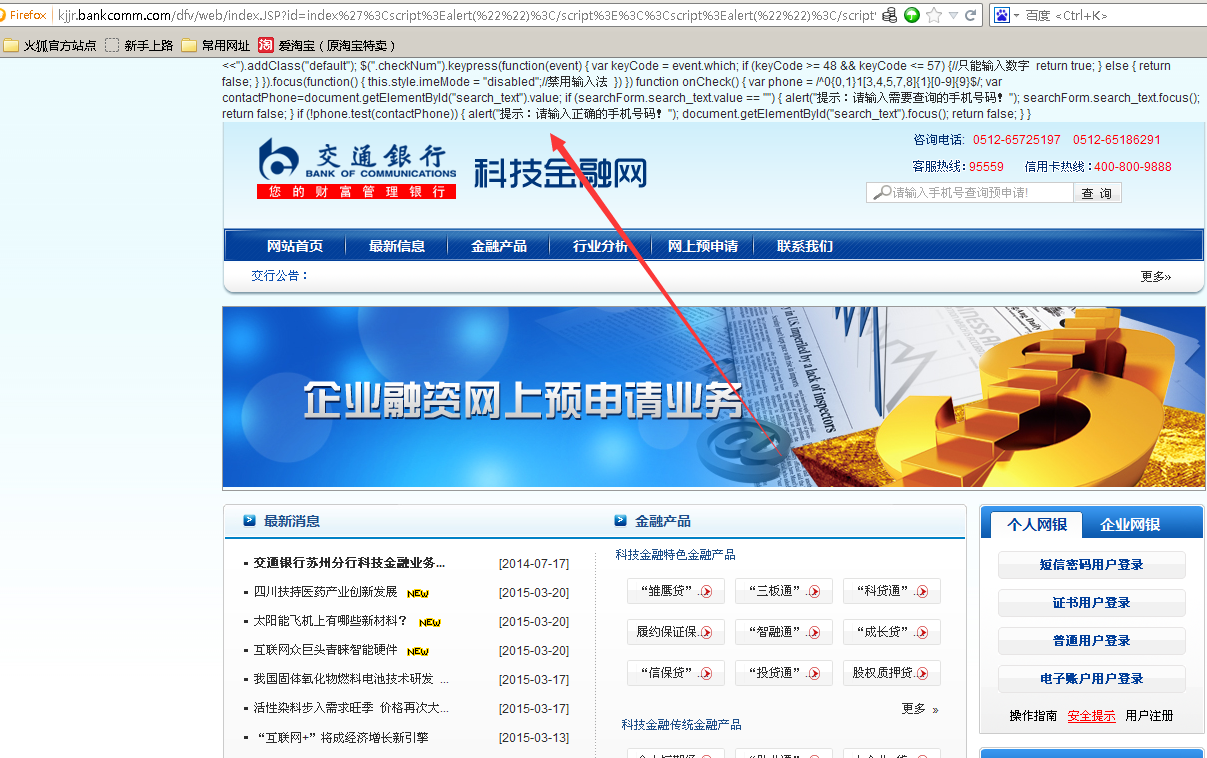Open the address bar history dropdown arrow
1207x758 pixels.
(x=952, y=15)
